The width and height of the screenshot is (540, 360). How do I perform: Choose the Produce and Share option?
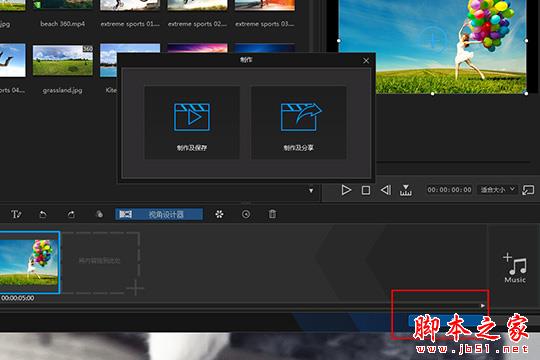299,123
